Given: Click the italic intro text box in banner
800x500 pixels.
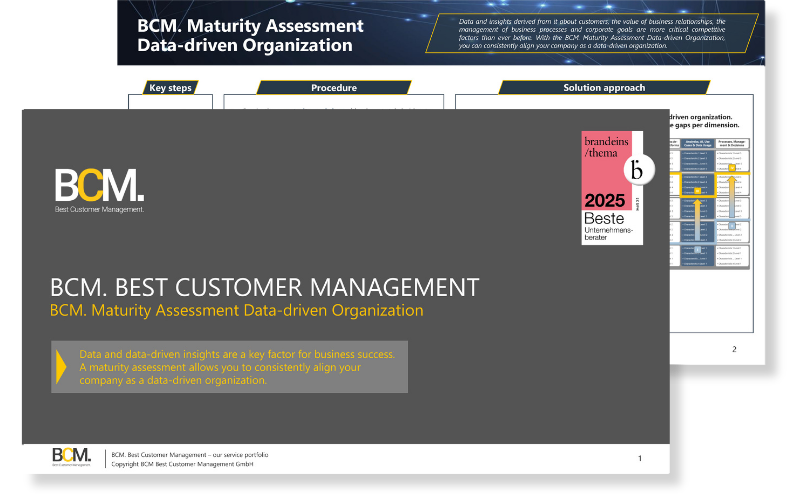Looking at the screenshot, I should pos(592,33).
